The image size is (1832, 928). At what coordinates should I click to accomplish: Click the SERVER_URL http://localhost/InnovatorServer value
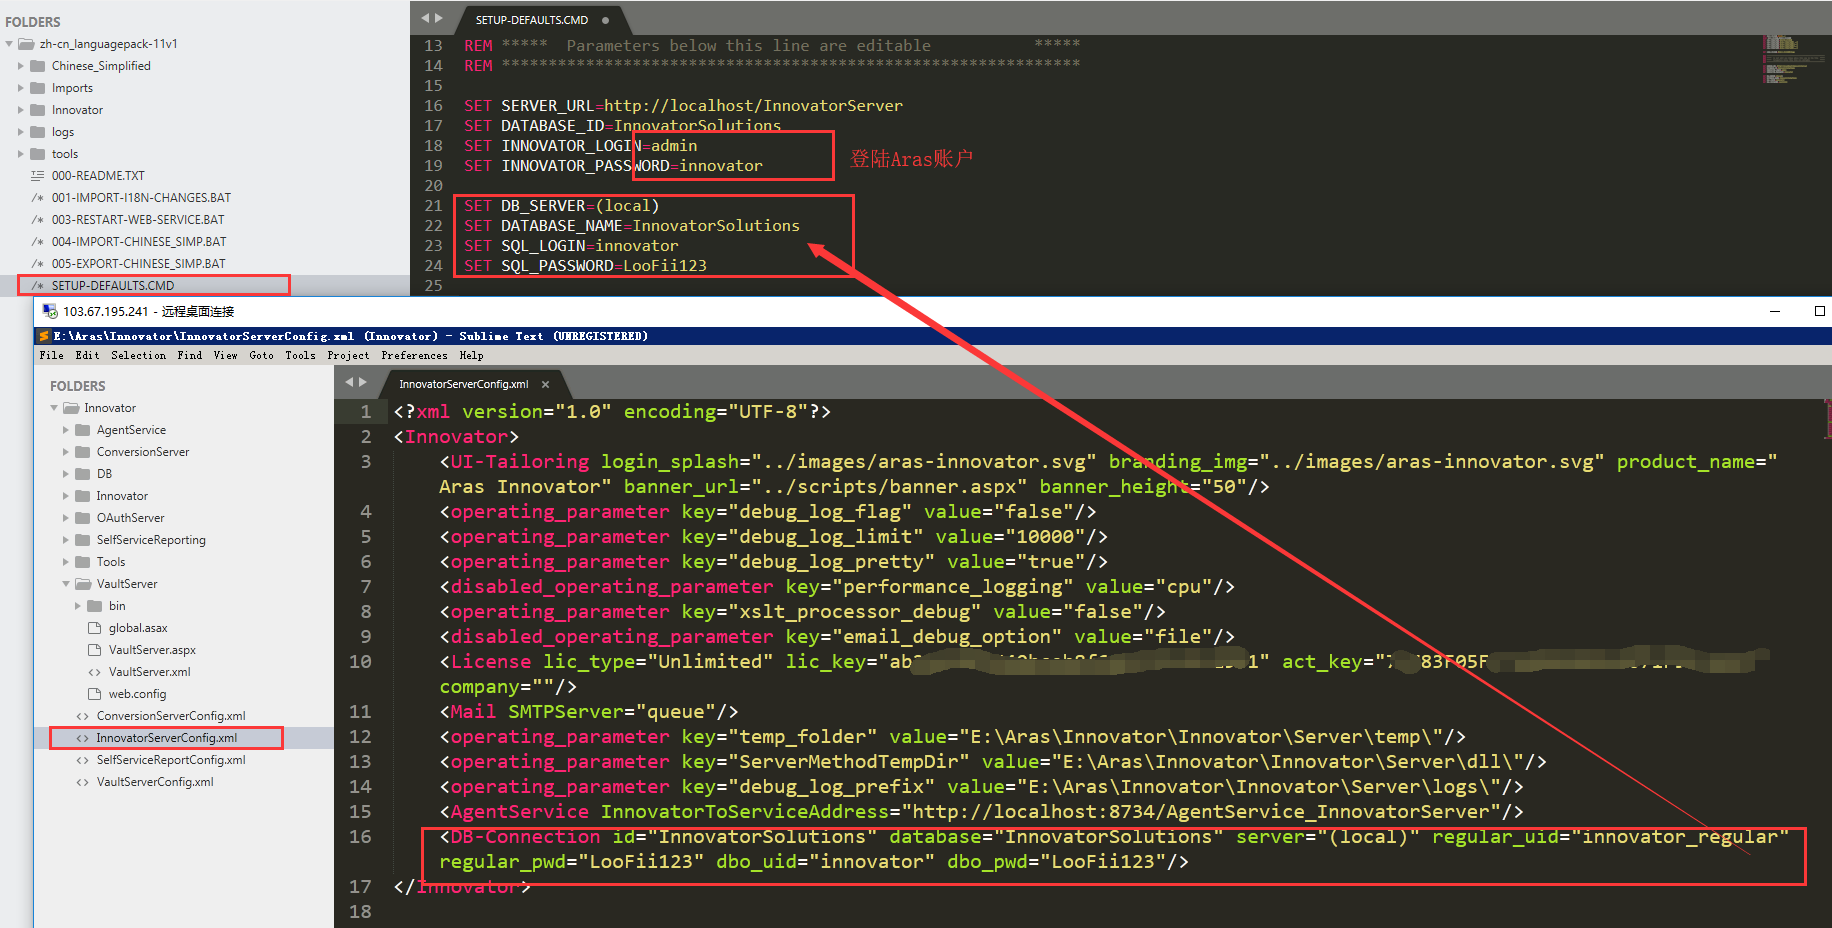point(753,106)
